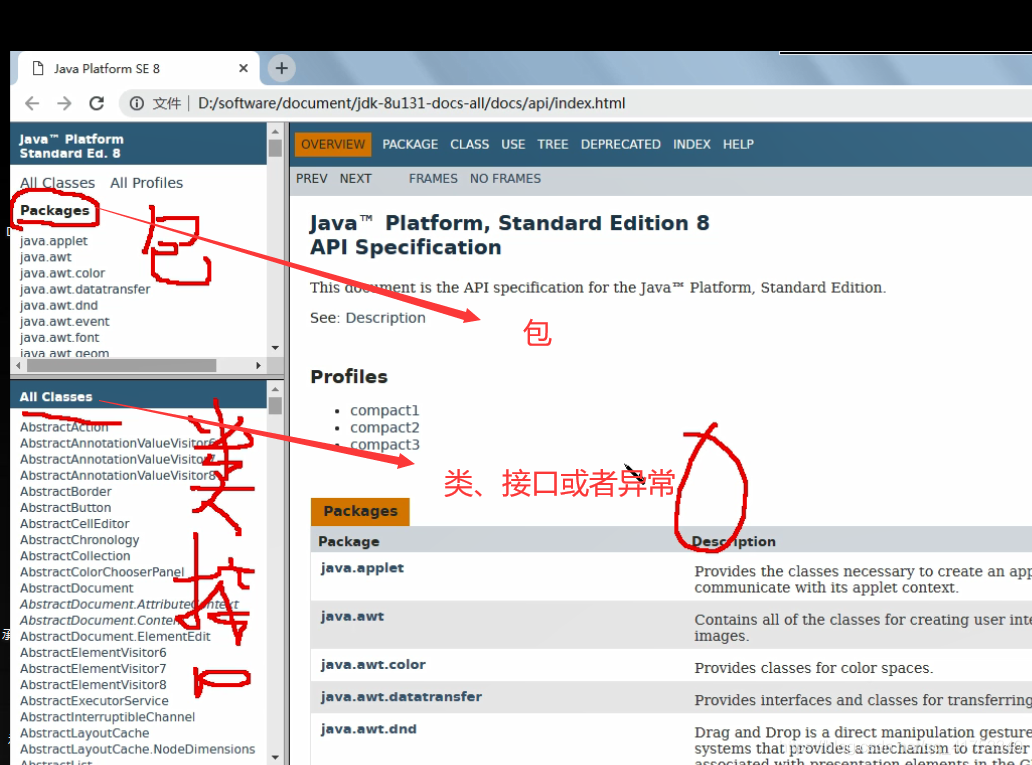Open java.awt.datatransfer in the Packages table
This screenshot has width=1032, height=765.
[x=401, y=697]
